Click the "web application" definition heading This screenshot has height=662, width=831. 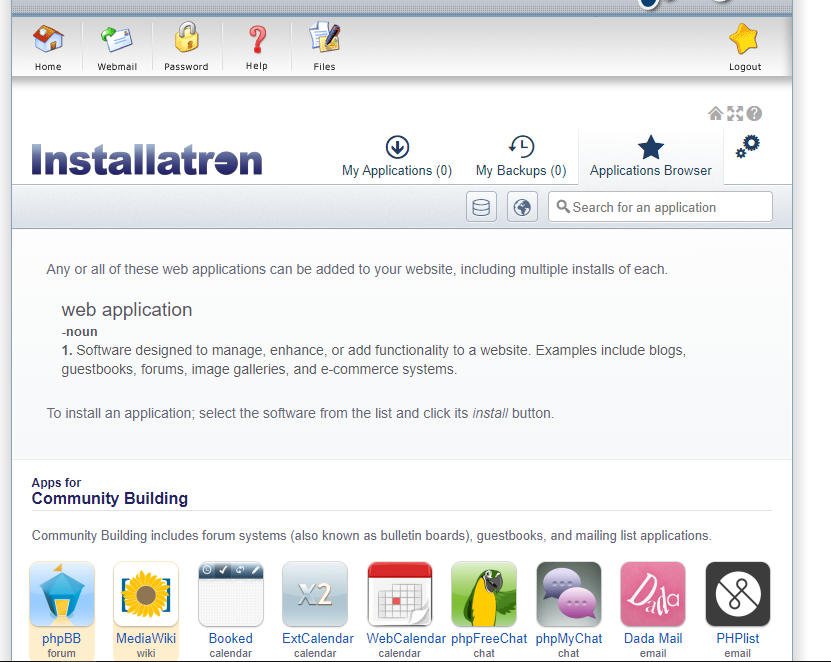pos(127,310)
